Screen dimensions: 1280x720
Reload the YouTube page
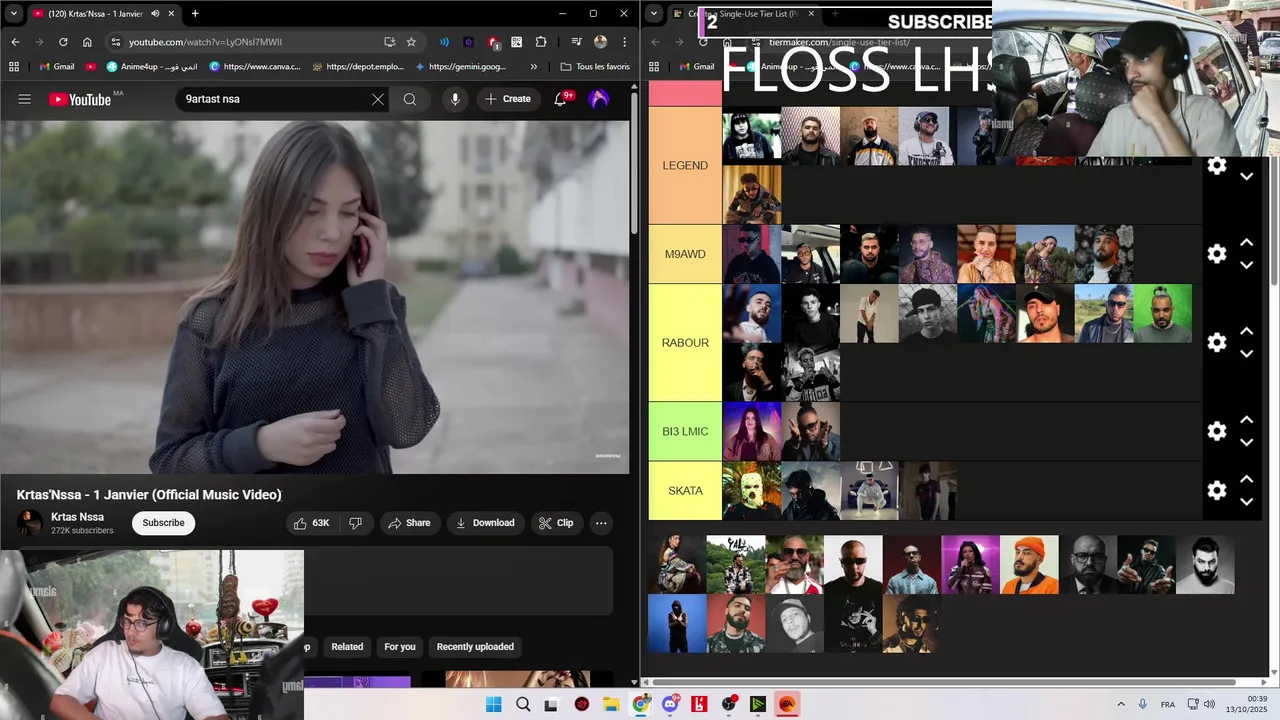click(63, 42)
